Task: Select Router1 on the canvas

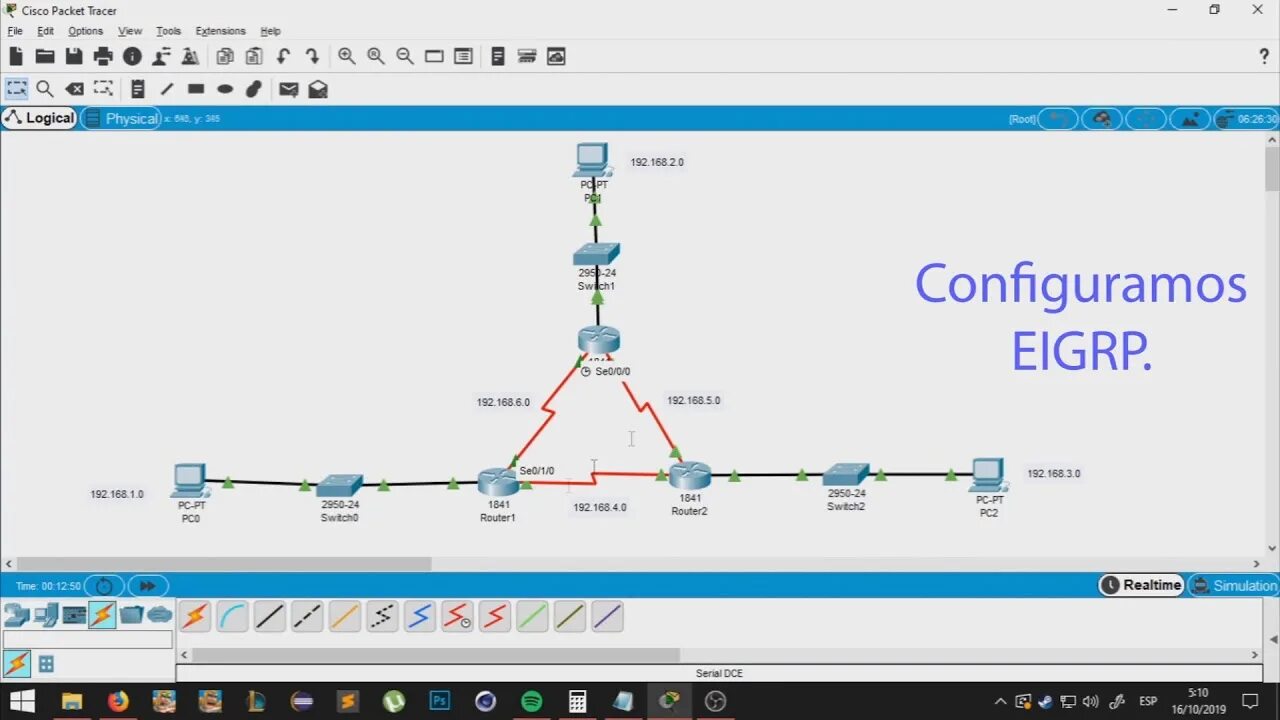Action: tap(497, 482)
